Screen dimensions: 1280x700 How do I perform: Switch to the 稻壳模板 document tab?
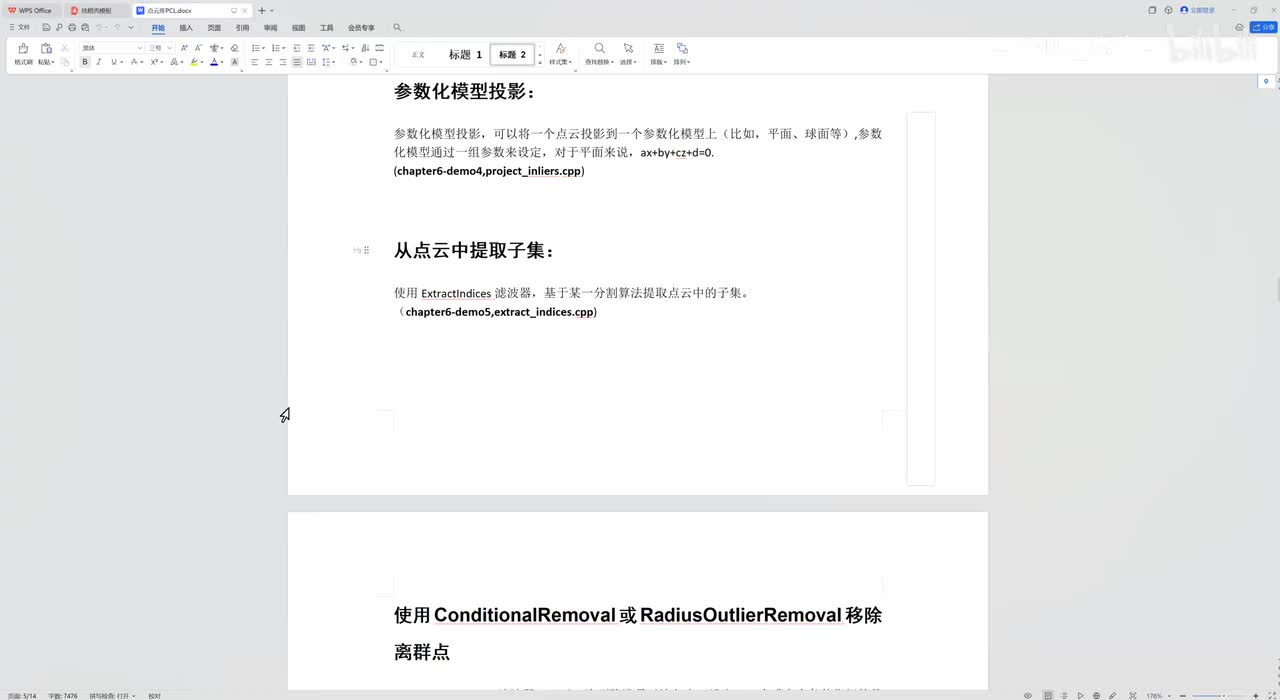coord(96,10)
